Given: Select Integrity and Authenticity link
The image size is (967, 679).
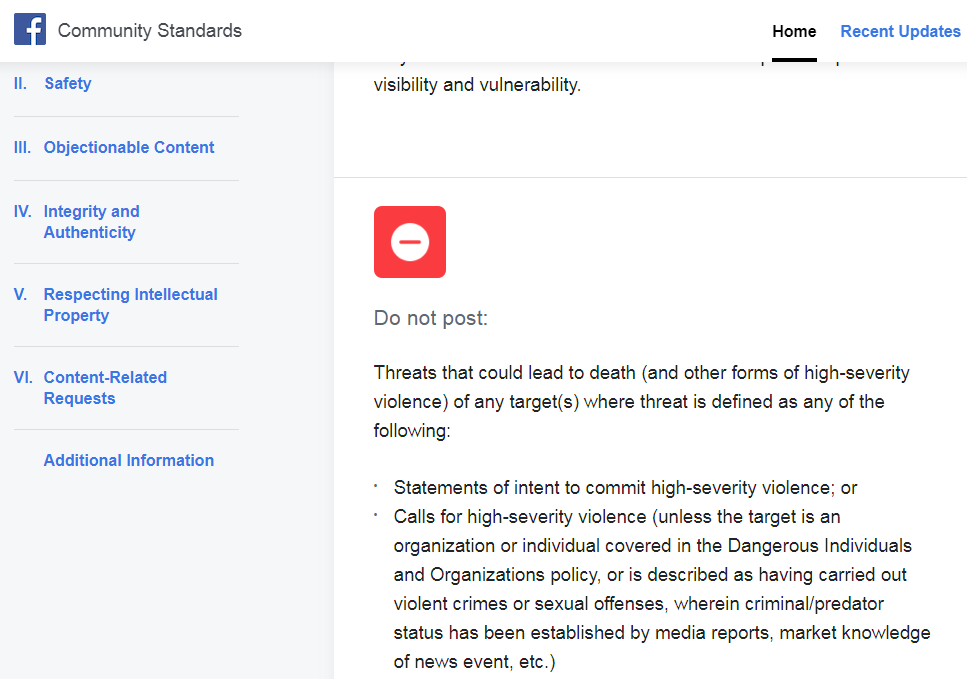Looking at the screenshot, I should coord(91,222).
